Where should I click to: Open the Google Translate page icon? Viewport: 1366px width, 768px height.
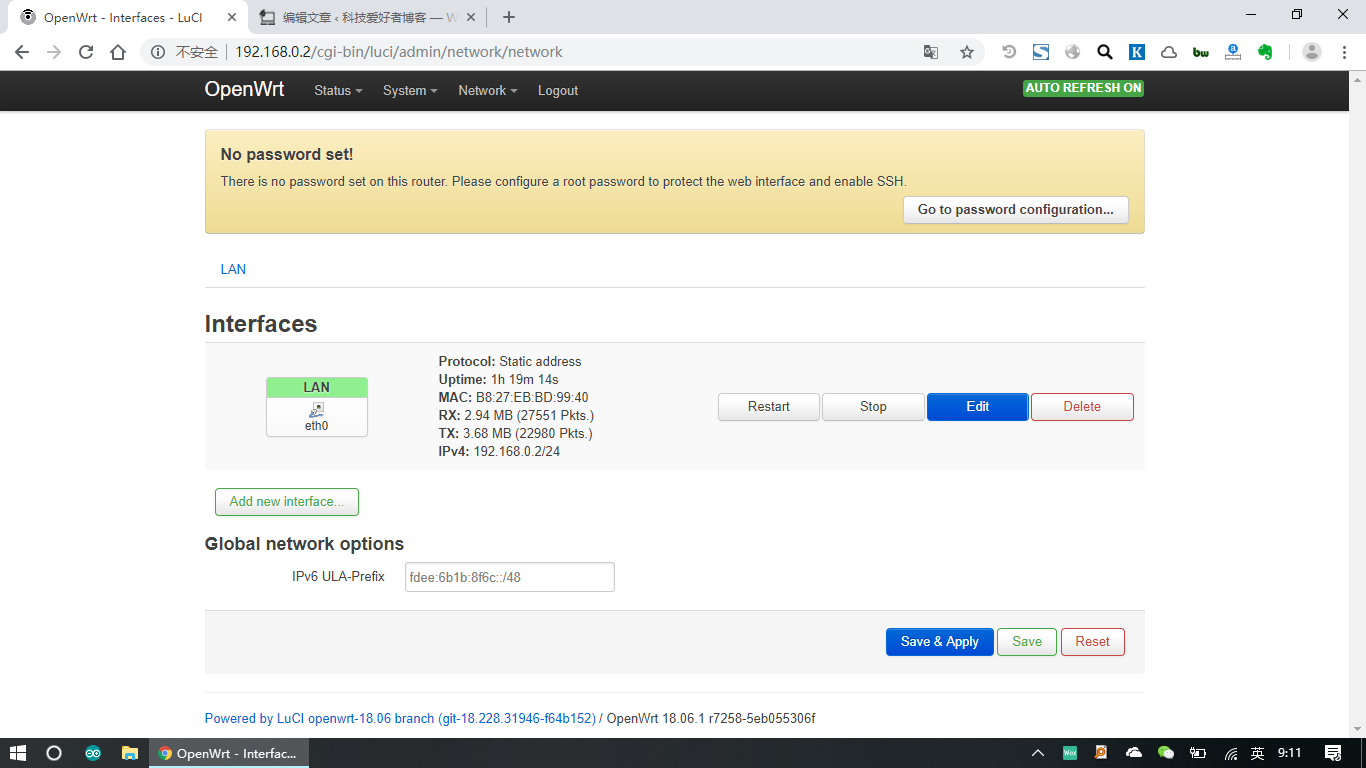pyautogui.click(x=931, y=52)
